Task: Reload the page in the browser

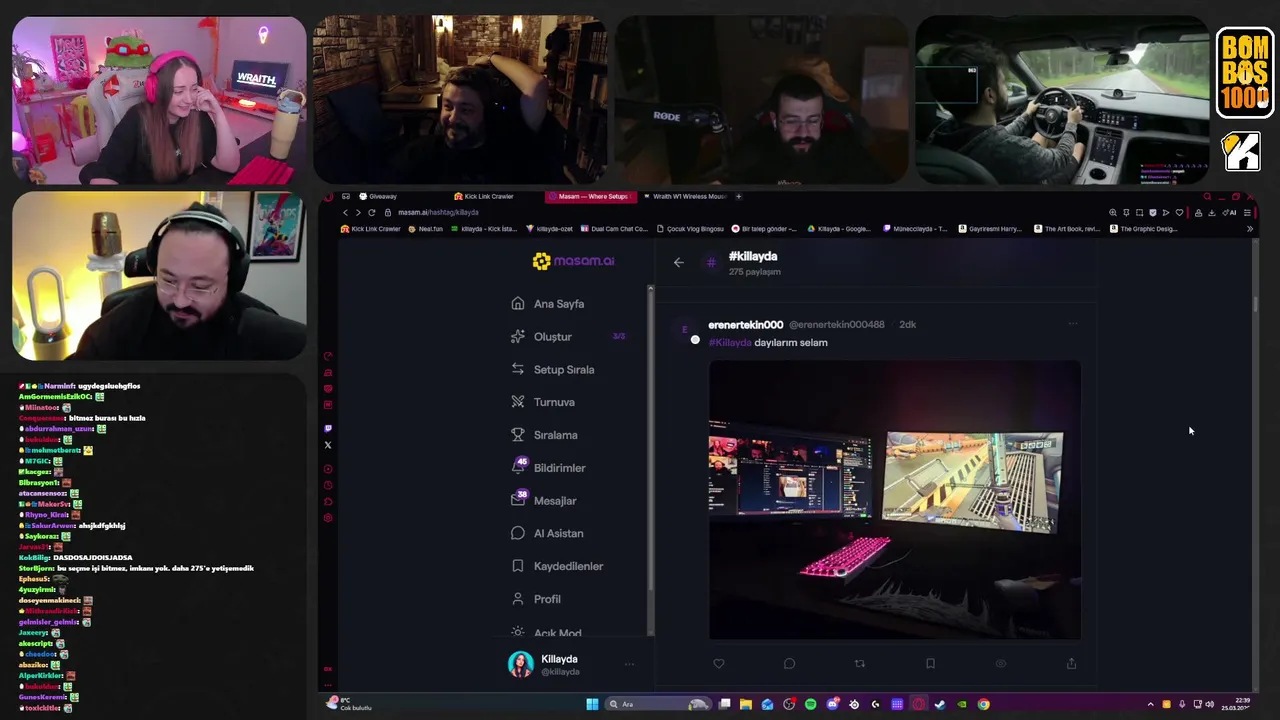Action: (372, 212)
